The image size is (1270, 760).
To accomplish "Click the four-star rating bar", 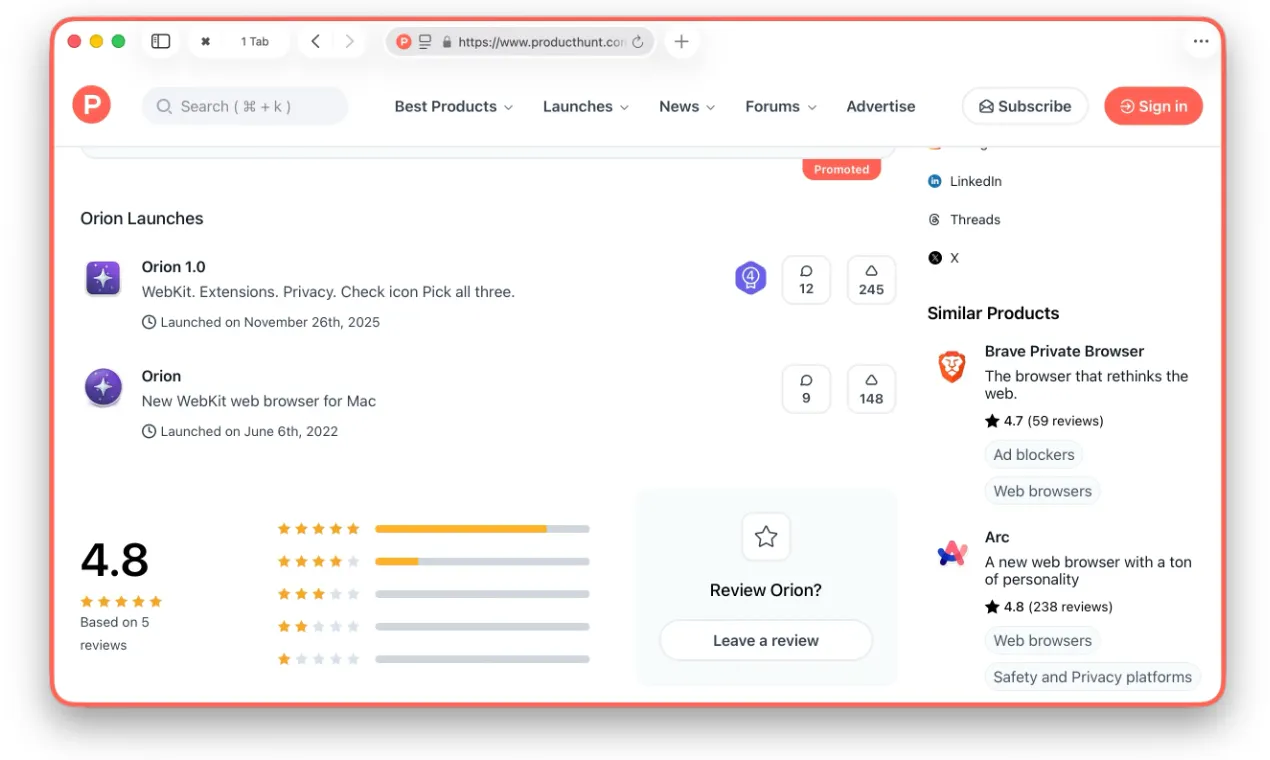I will 482,561.
